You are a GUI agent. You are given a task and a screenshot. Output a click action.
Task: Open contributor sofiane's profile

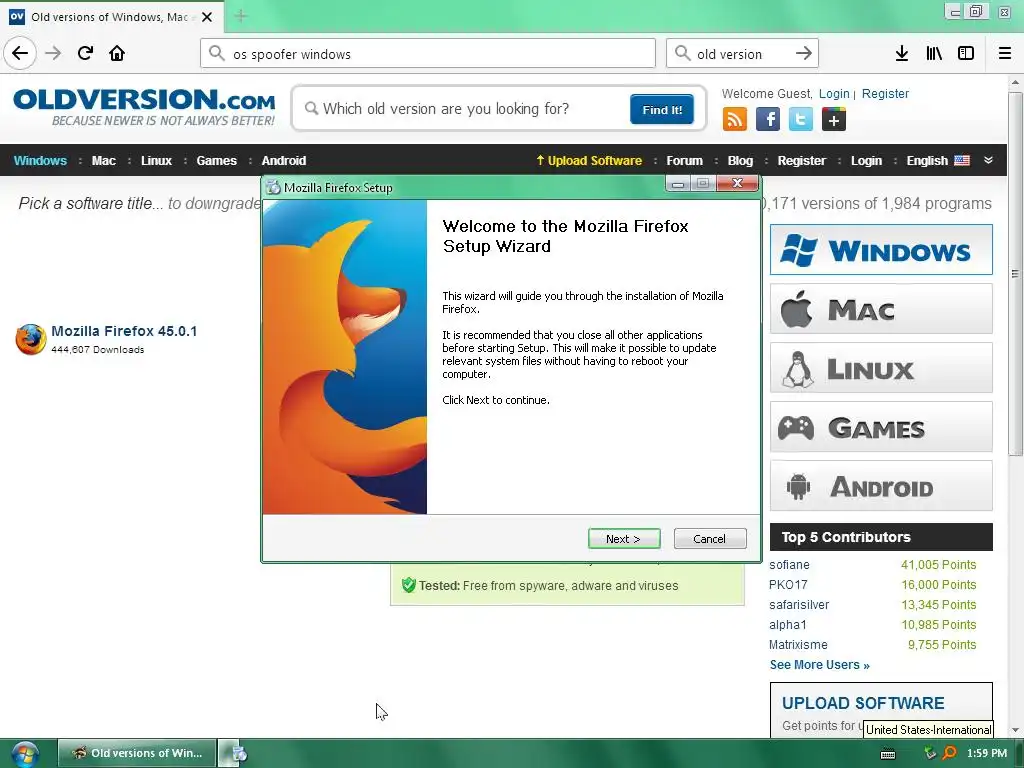point(789,565)
